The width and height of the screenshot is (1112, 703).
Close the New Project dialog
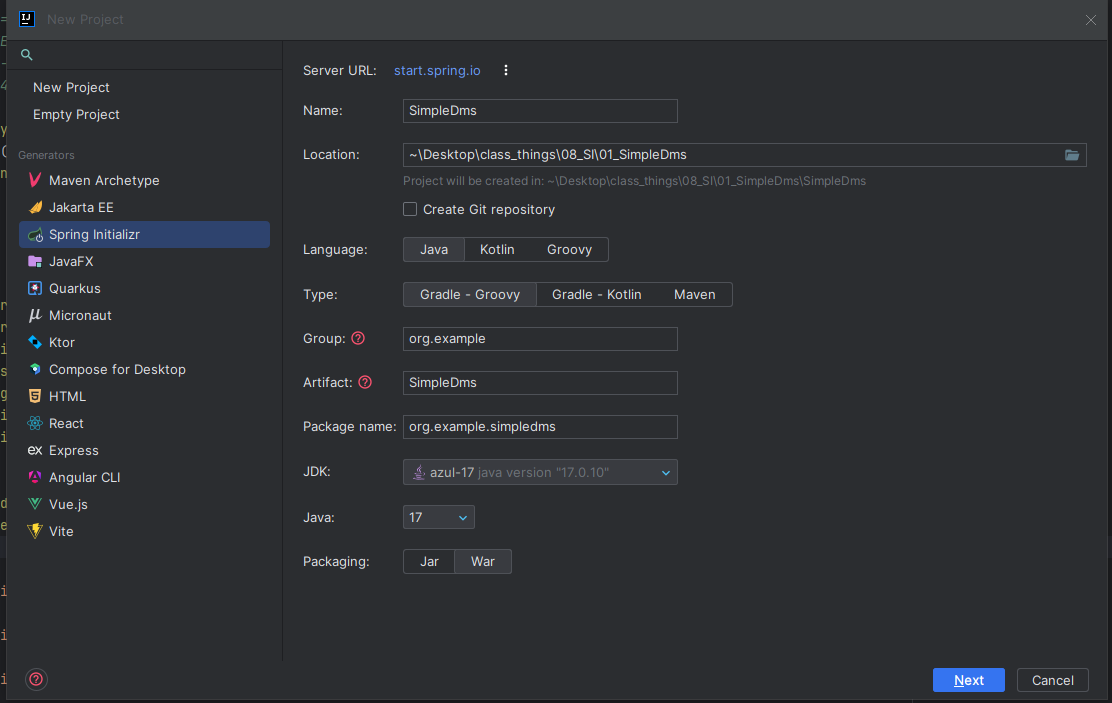tap(1091, 20)
